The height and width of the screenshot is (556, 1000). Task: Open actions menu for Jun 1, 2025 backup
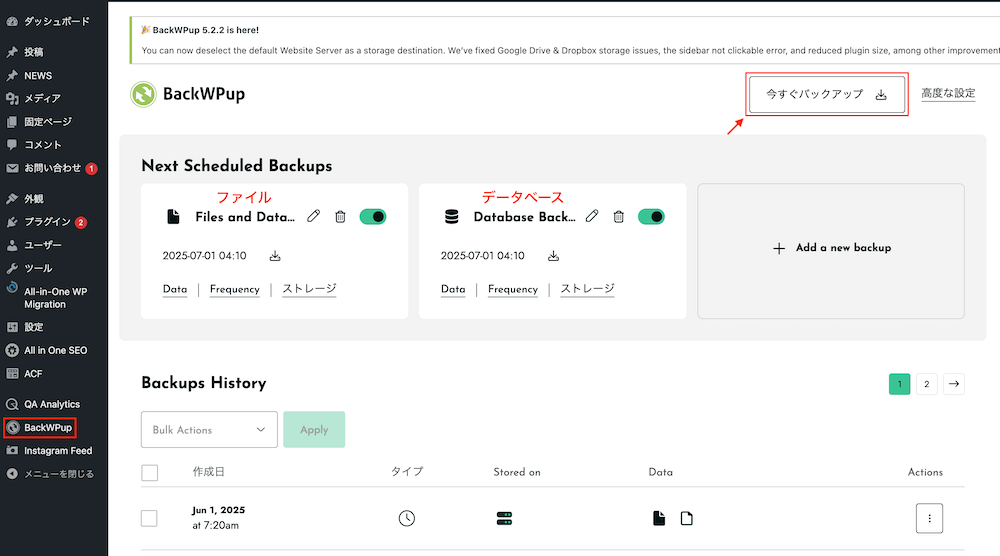tap(929, 518)
